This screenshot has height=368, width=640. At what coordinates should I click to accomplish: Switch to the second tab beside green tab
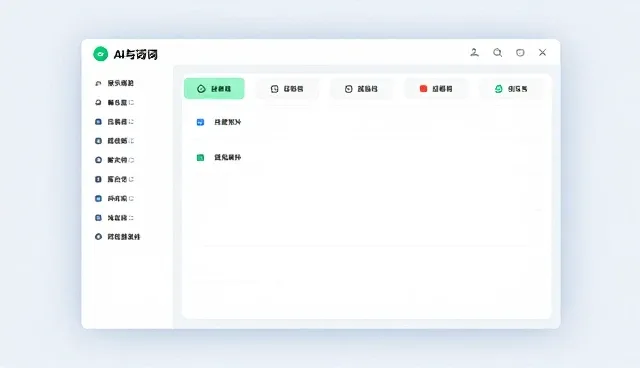click(287, 89)
